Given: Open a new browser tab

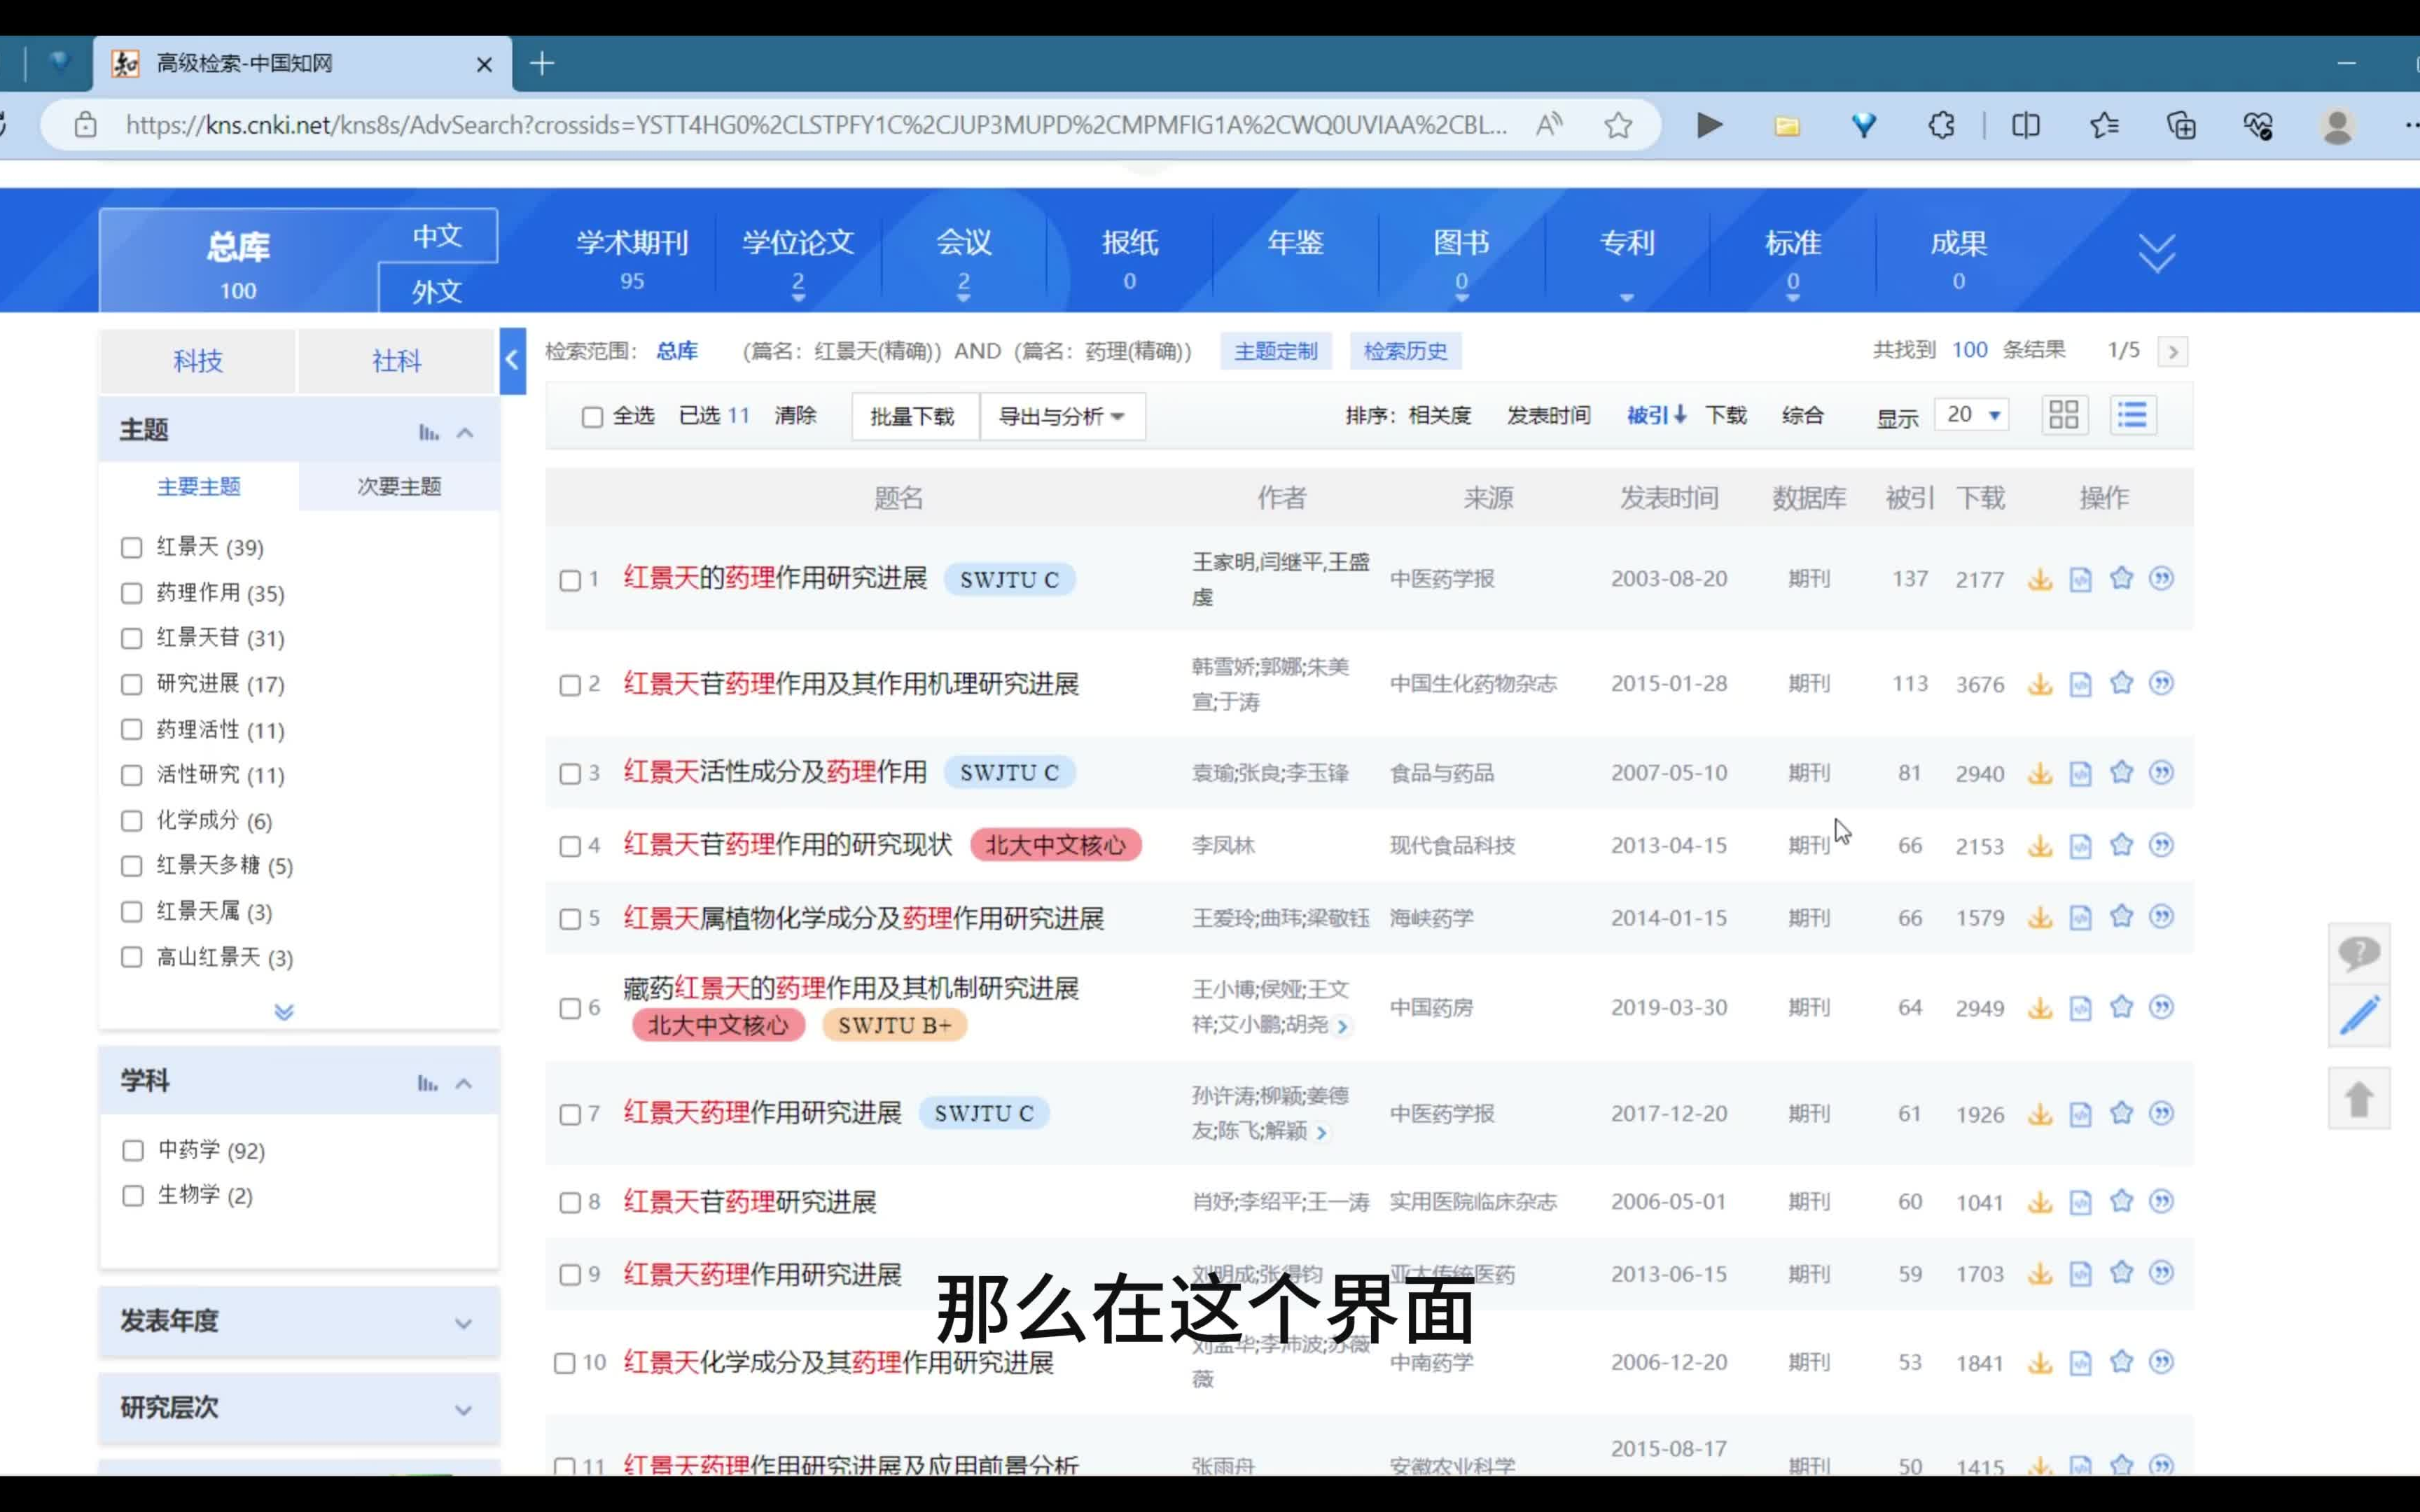Looking at the screenshot, I should [542, 64].
